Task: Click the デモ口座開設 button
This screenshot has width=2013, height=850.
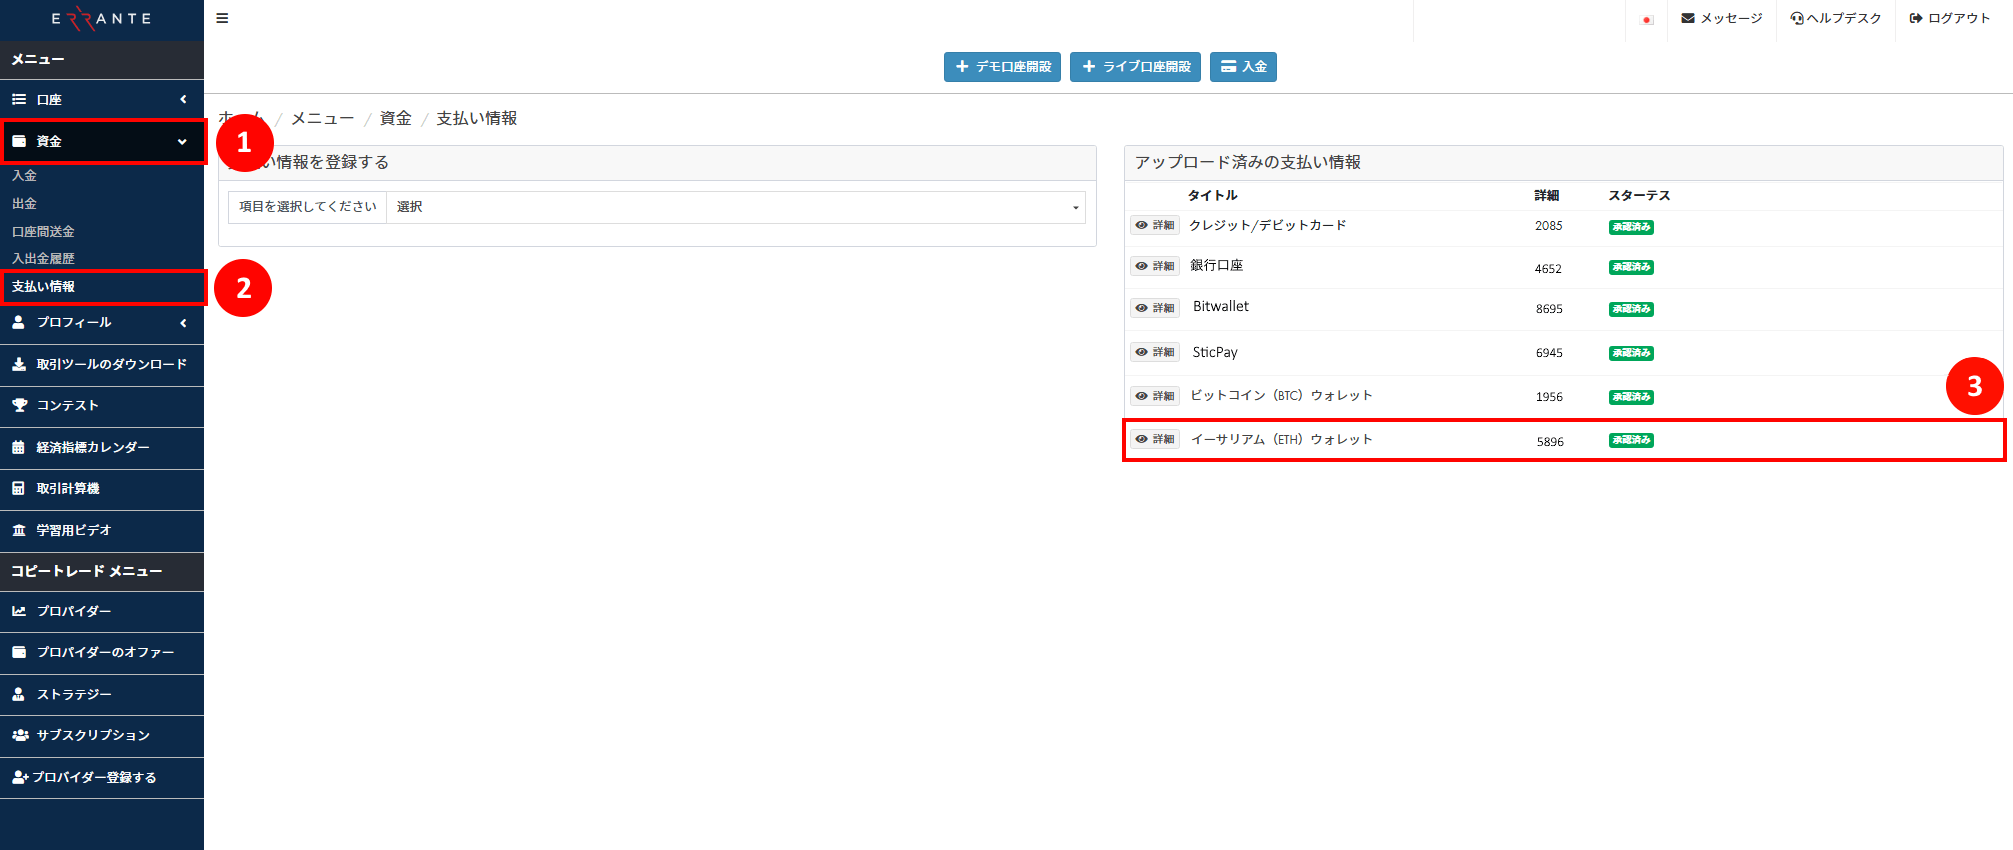Action: pos(1002,67)
